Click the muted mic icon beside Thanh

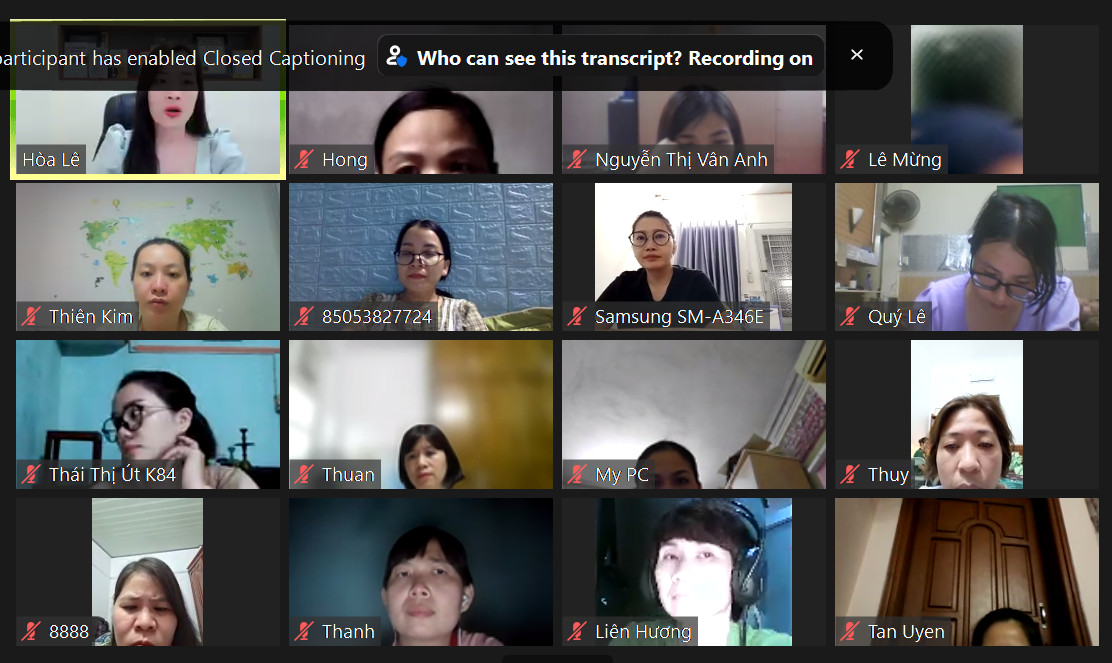(304, 631)
